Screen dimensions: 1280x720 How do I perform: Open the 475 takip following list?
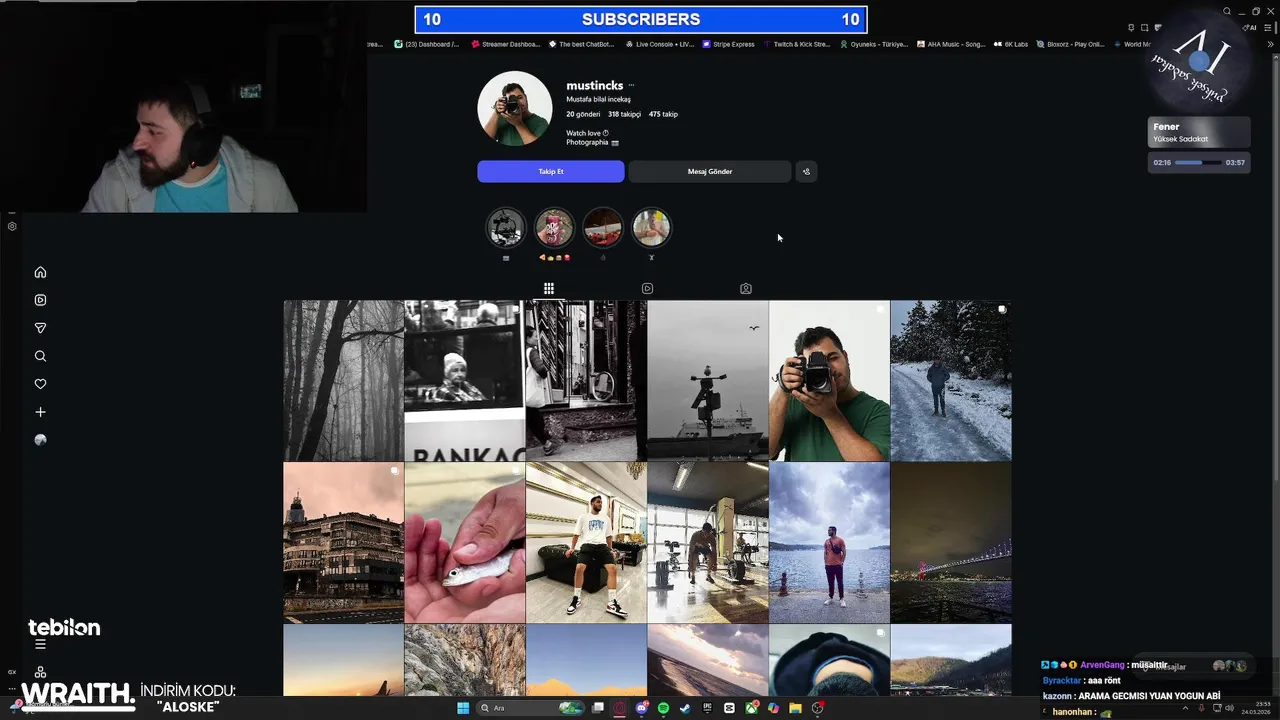click(x=663, y=114)
